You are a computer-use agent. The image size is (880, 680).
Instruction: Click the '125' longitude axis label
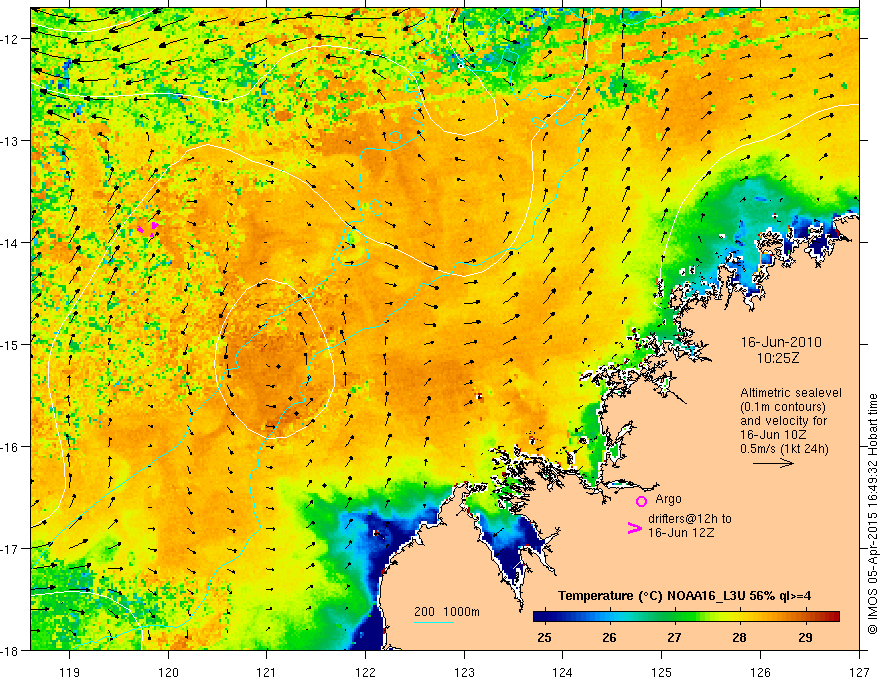click(662, 672)
